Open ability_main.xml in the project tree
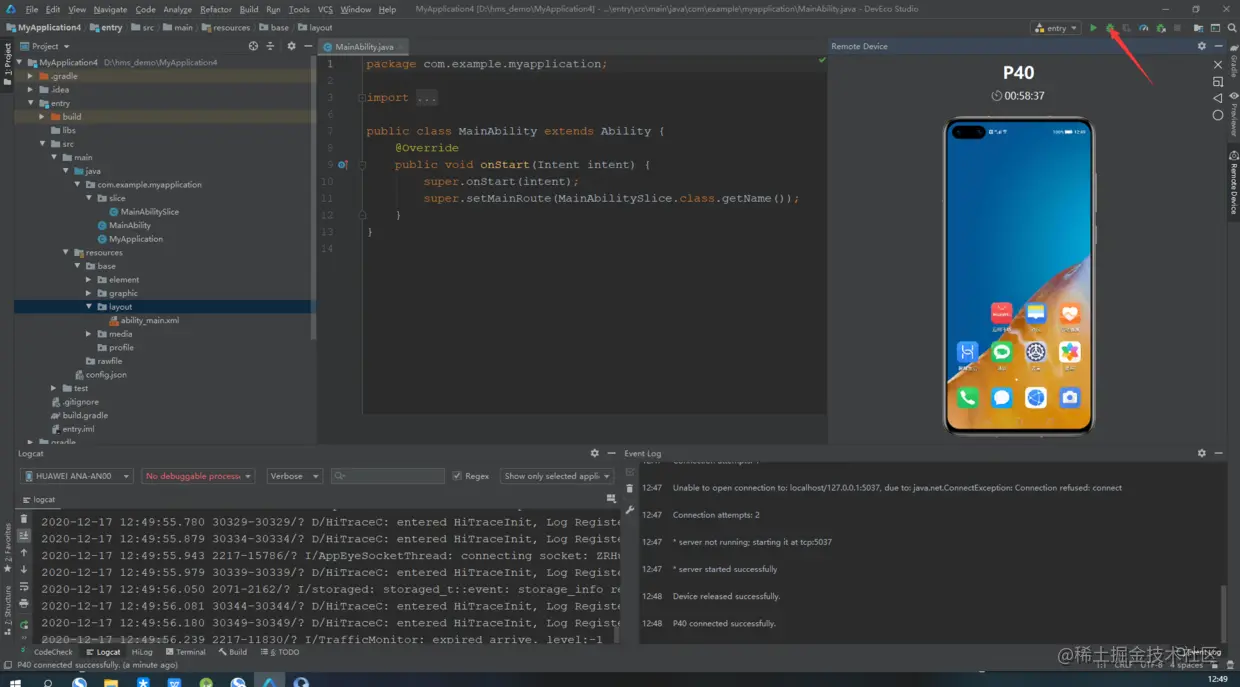 coord(144,320)
